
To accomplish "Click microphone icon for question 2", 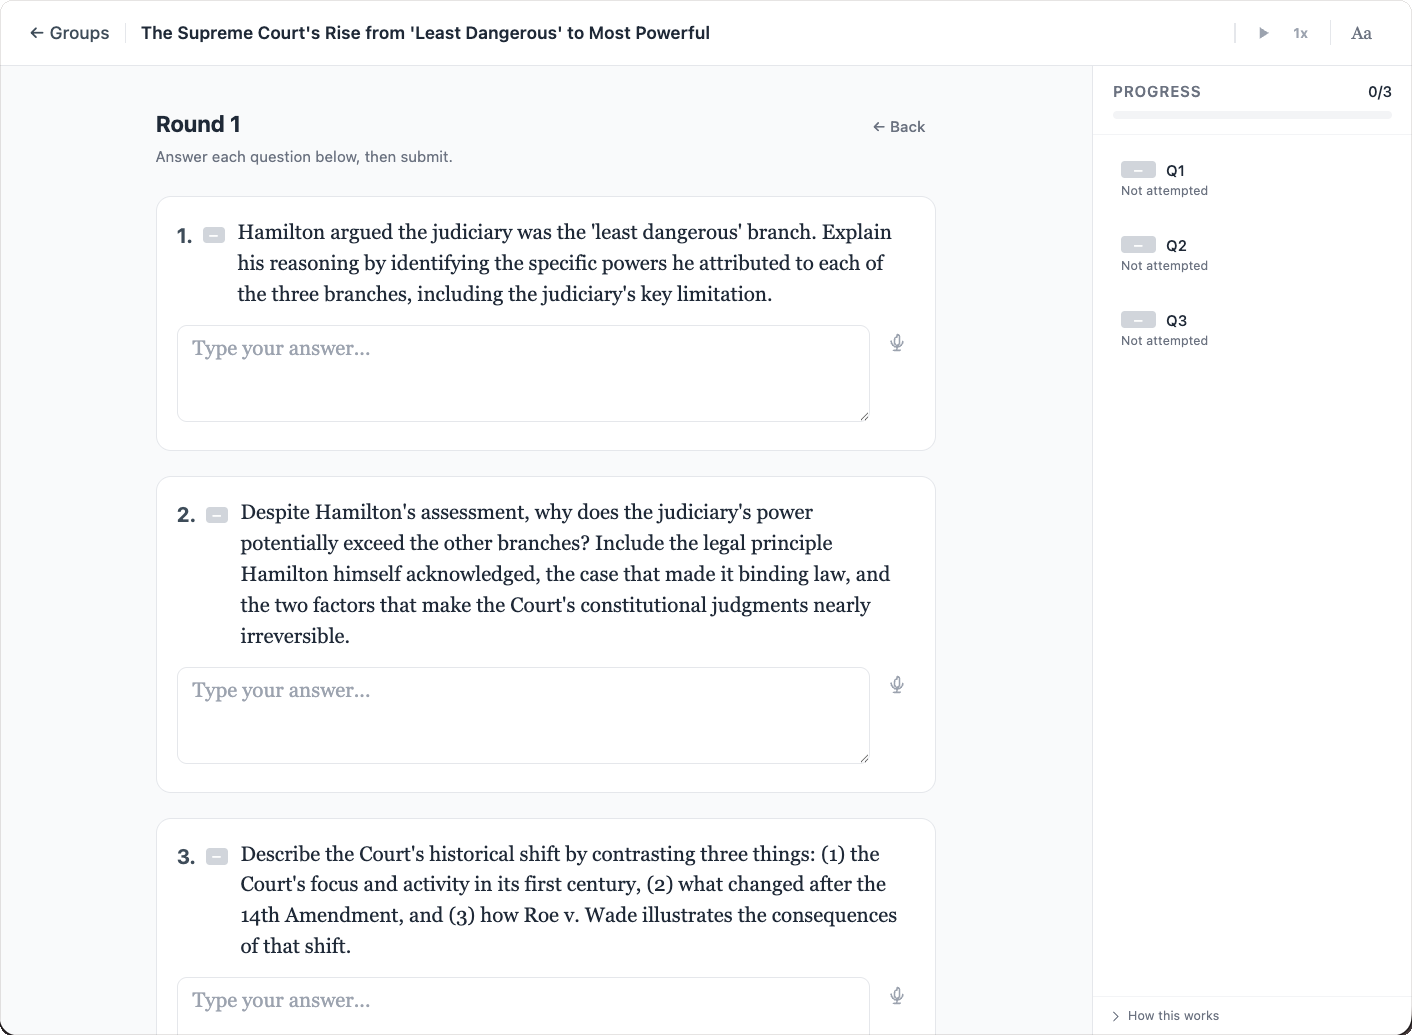I will point(897,685).
